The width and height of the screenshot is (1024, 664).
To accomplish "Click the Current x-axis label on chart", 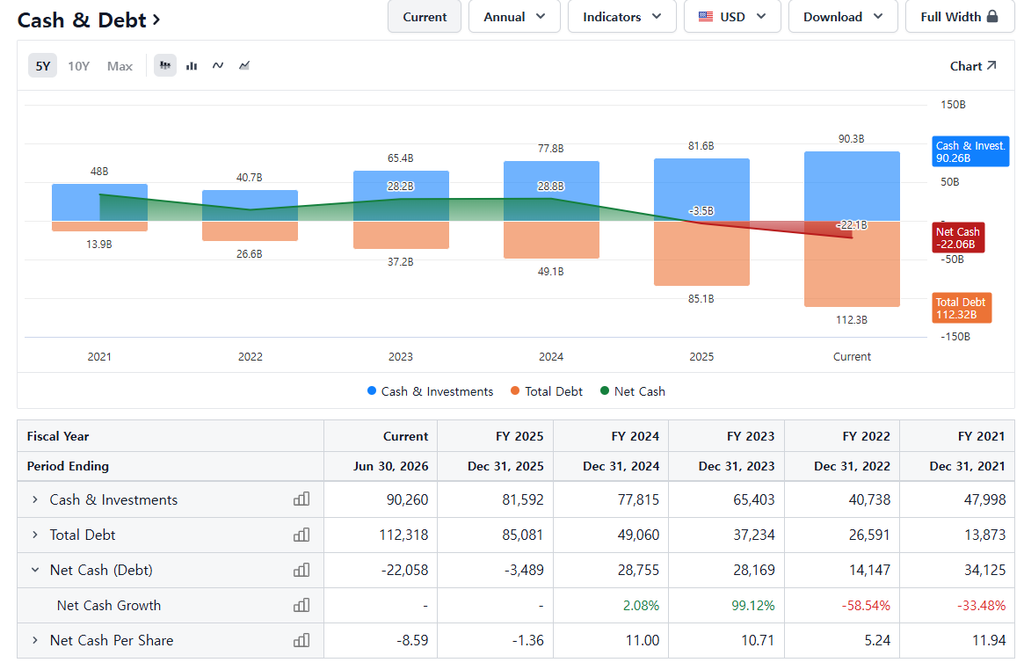I will click(x=852, y=356).
